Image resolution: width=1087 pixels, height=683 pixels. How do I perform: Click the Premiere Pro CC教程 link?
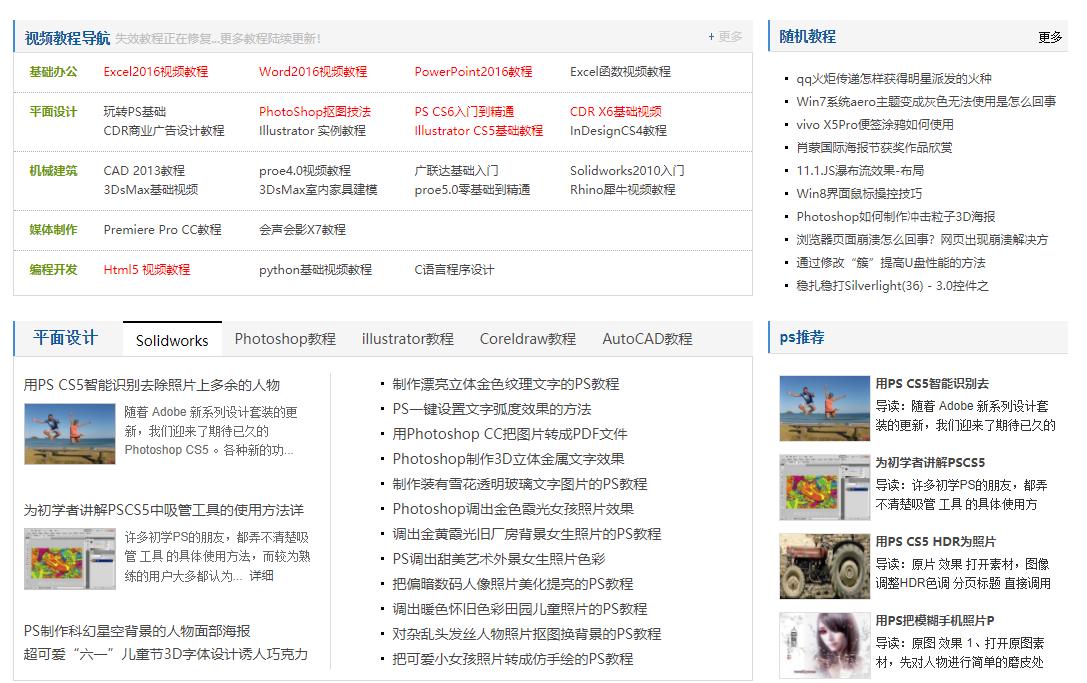(165, 229)
